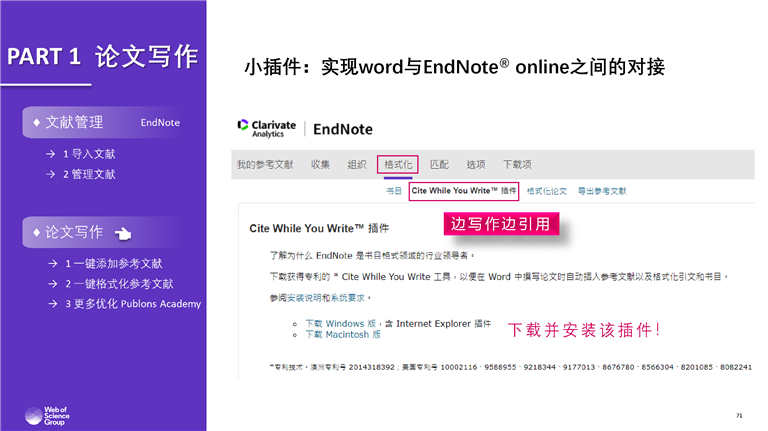Select Cite While You Write 插件 sub-tab
The width and height of the screenshot is (768, 431).
[463, 191]
